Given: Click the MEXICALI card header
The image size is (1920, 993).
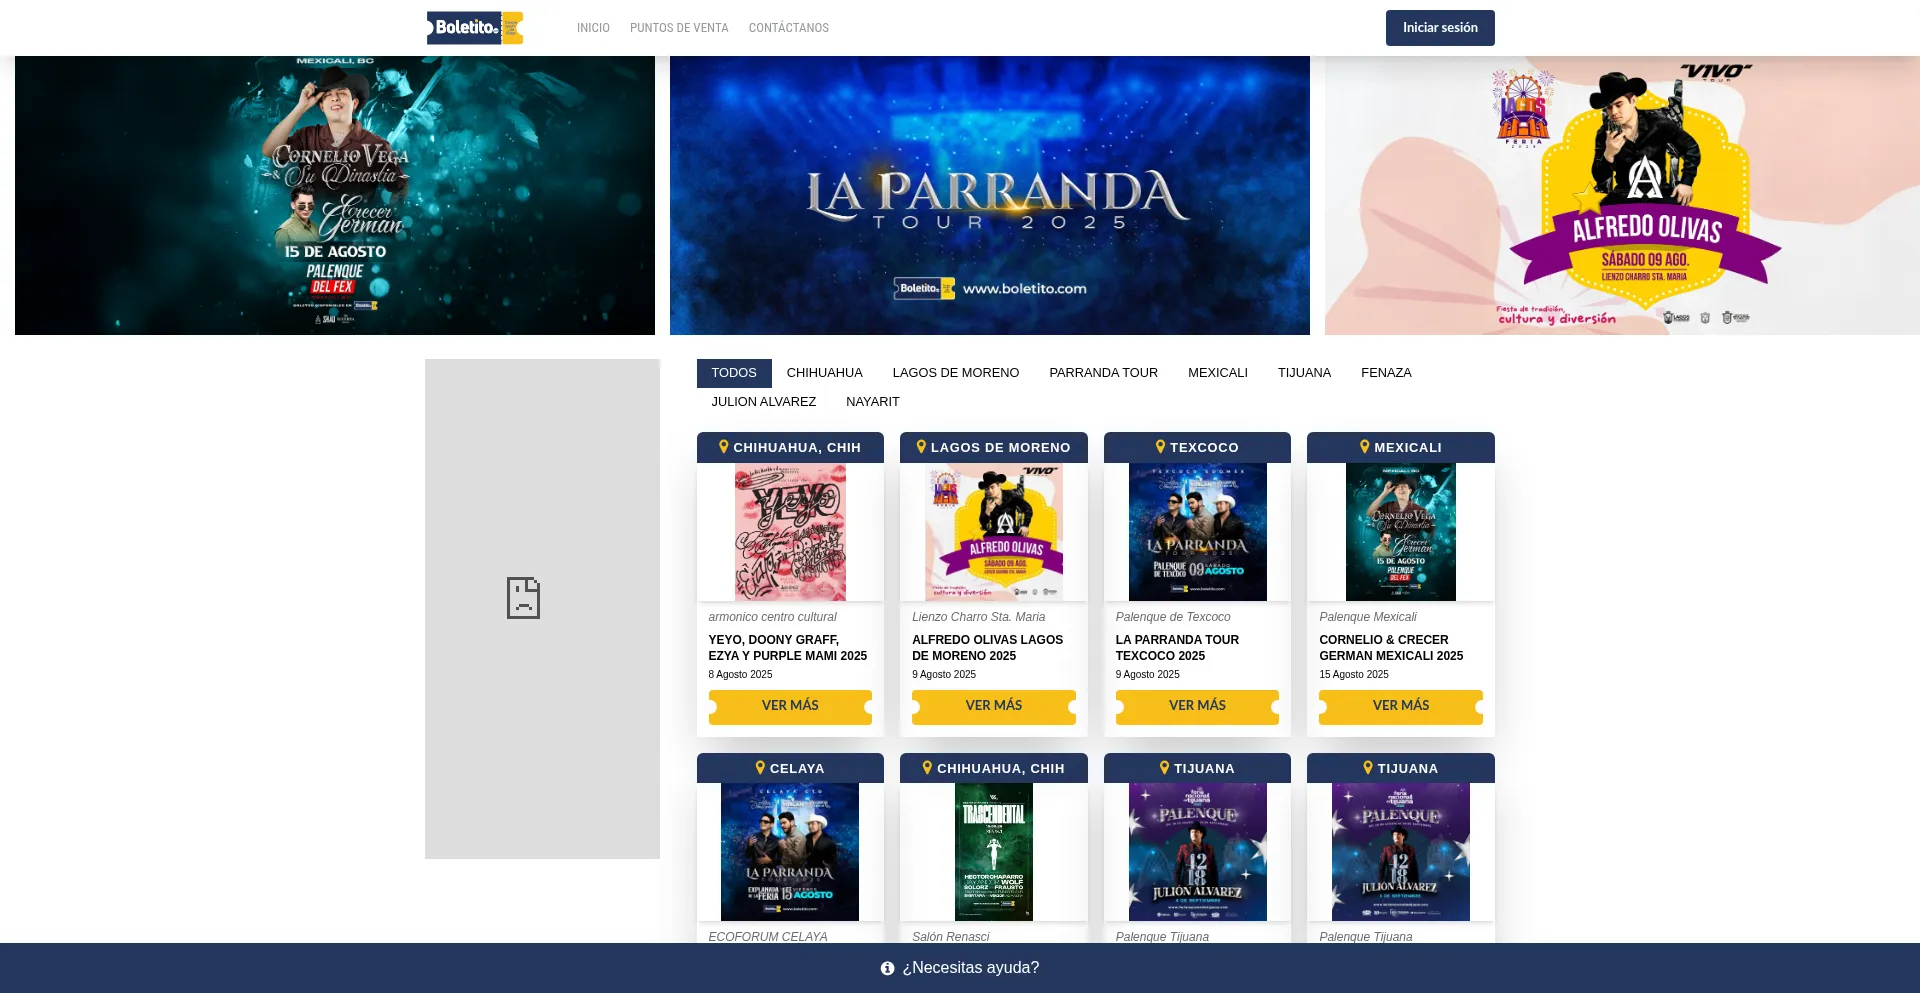Looking at the screenshot, I should [x=1401, y=447].
